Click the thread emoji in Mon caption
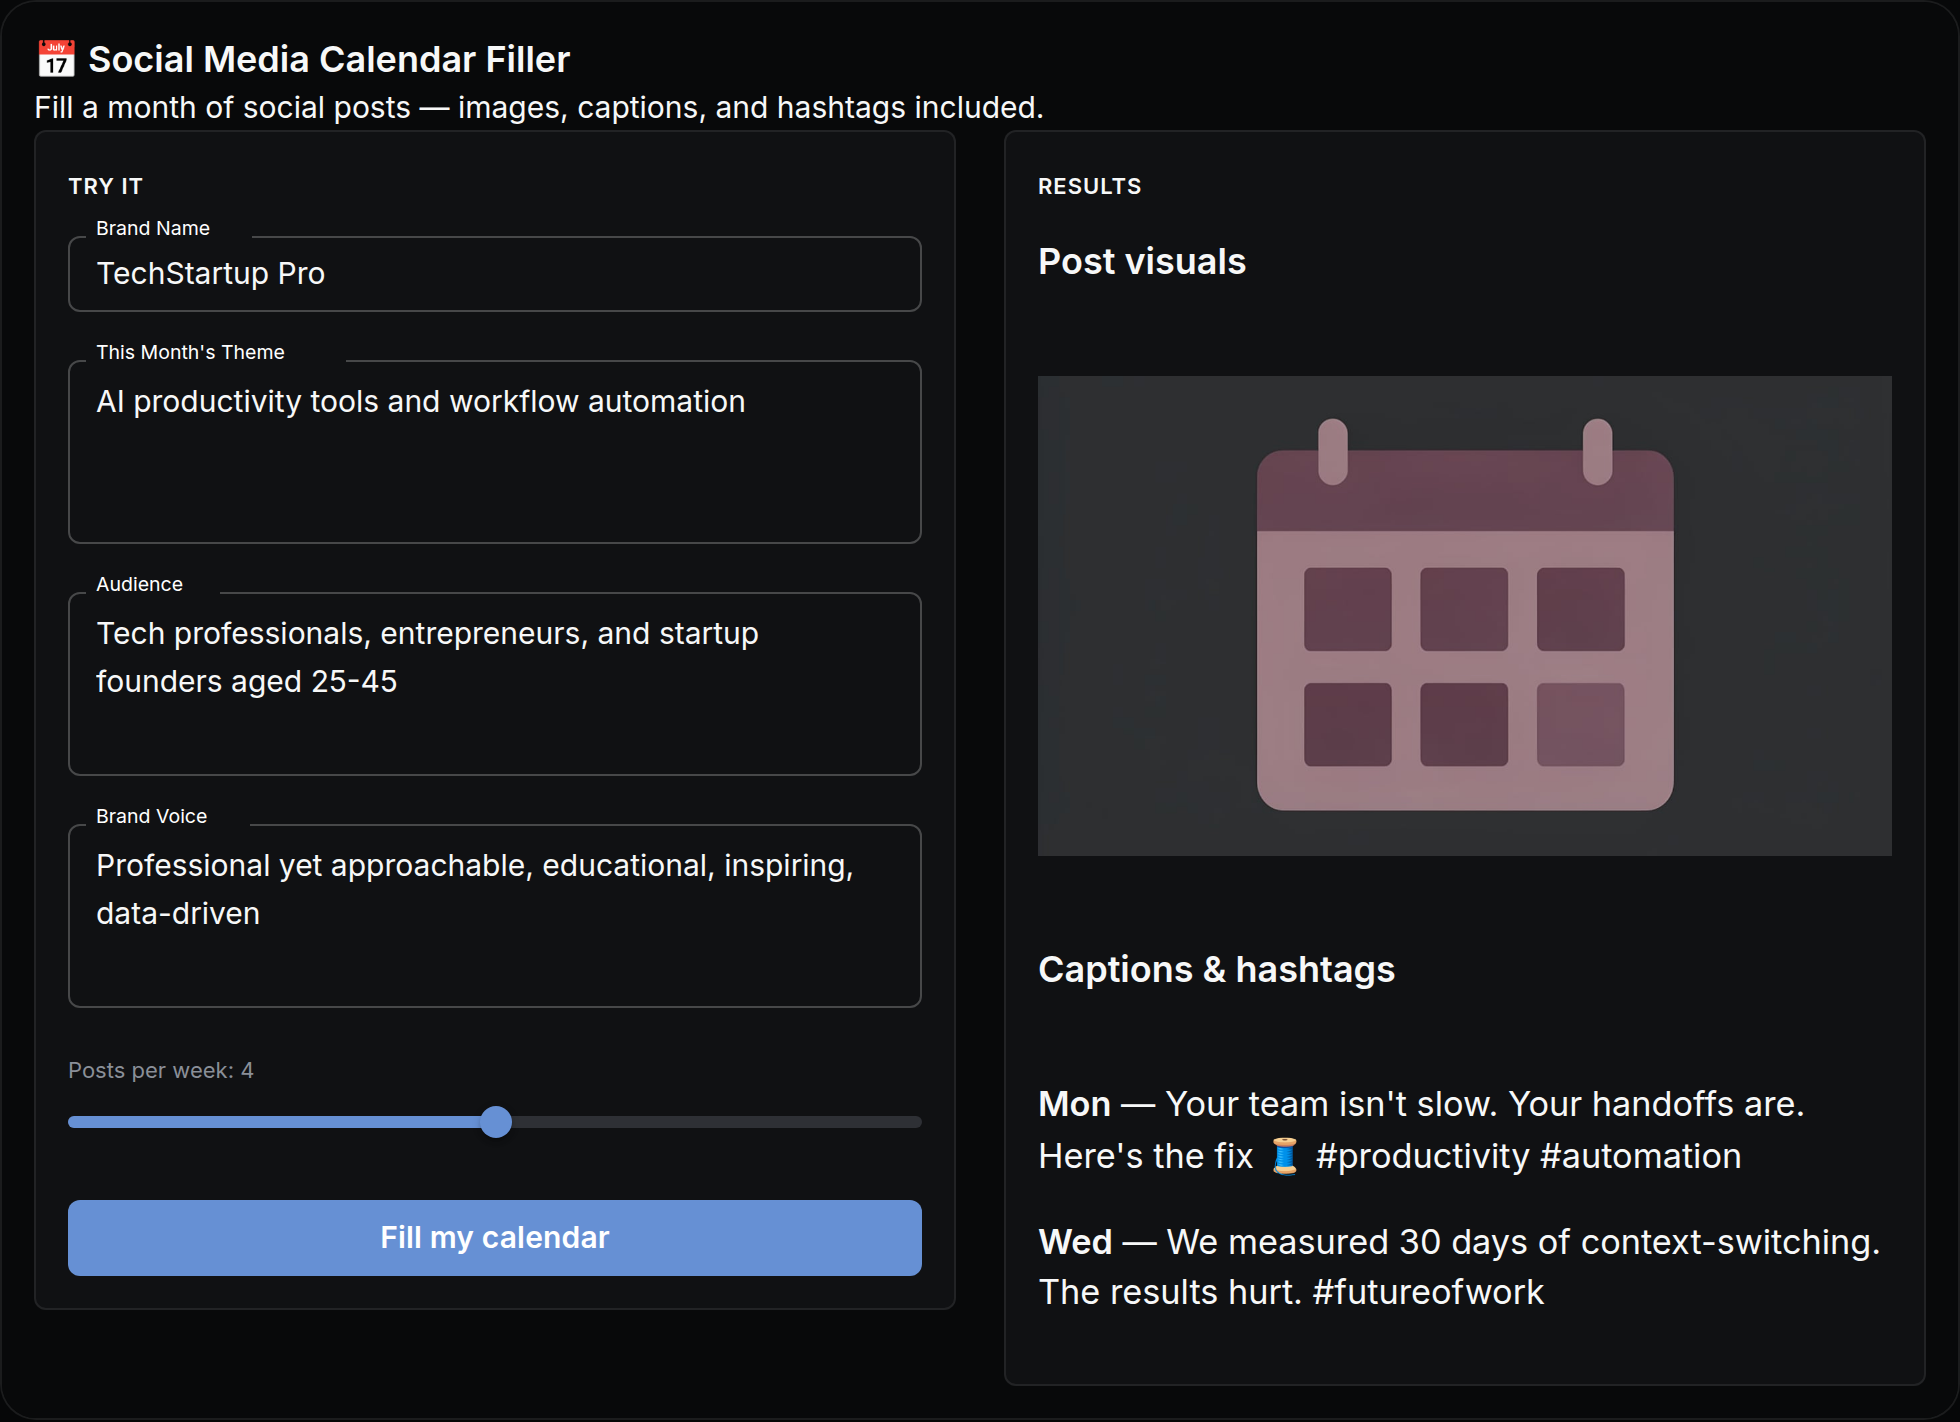1960x1422 pixels. (x=1284, y=1156)
